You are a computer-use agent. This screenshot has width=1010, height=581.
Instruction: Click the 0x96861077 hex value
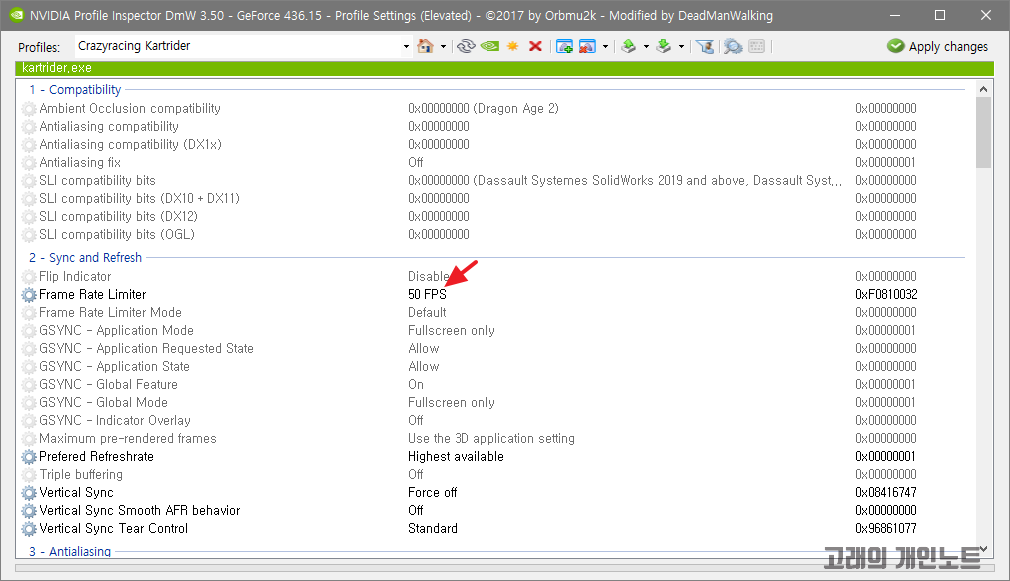(x=886, y=529)
